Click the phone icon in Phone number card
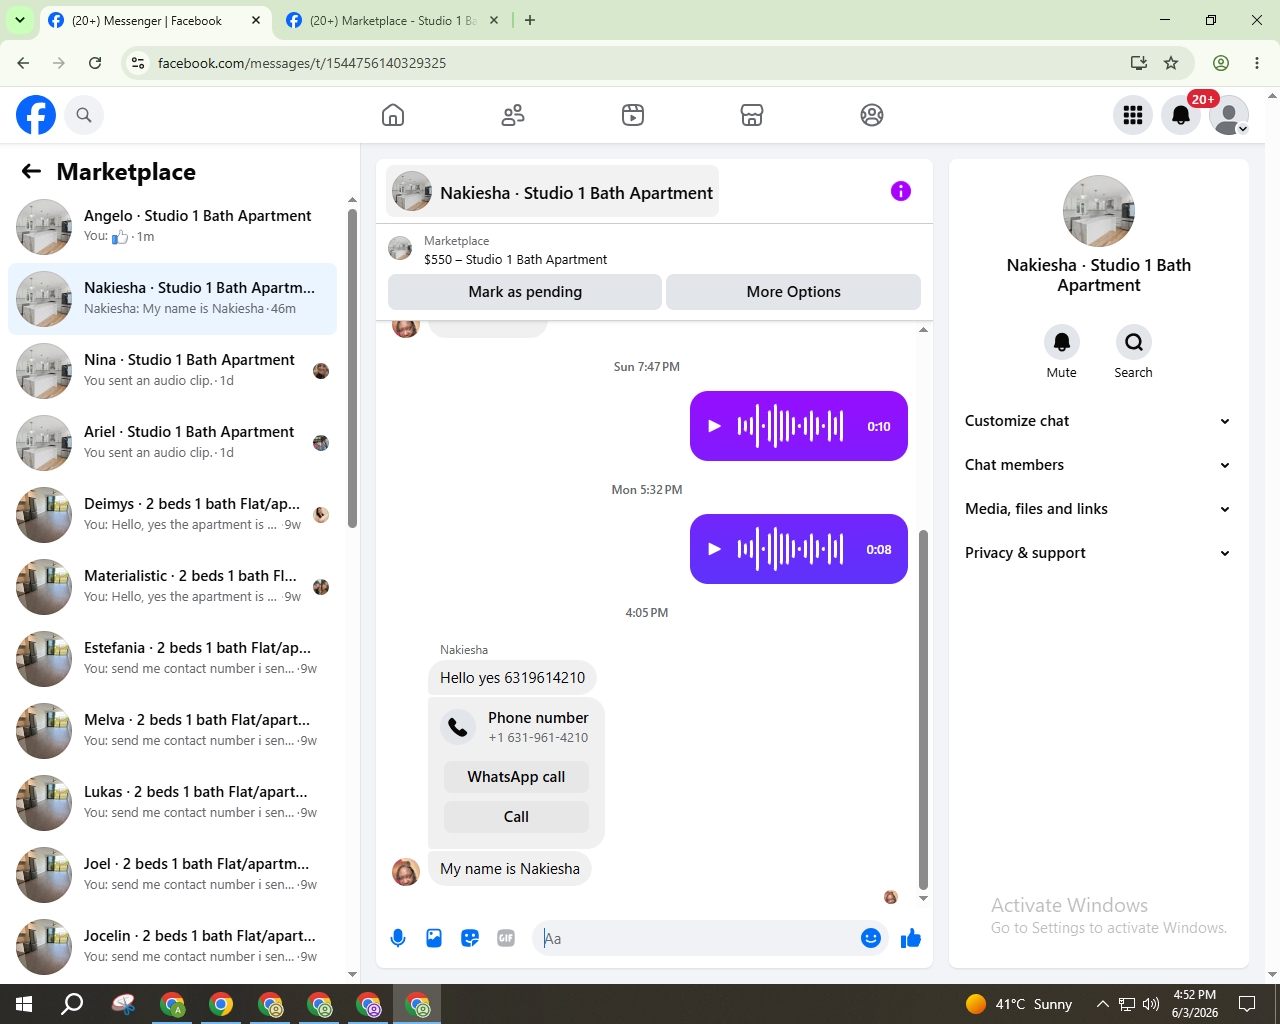 pyautogui.click(x=458, y=727)
